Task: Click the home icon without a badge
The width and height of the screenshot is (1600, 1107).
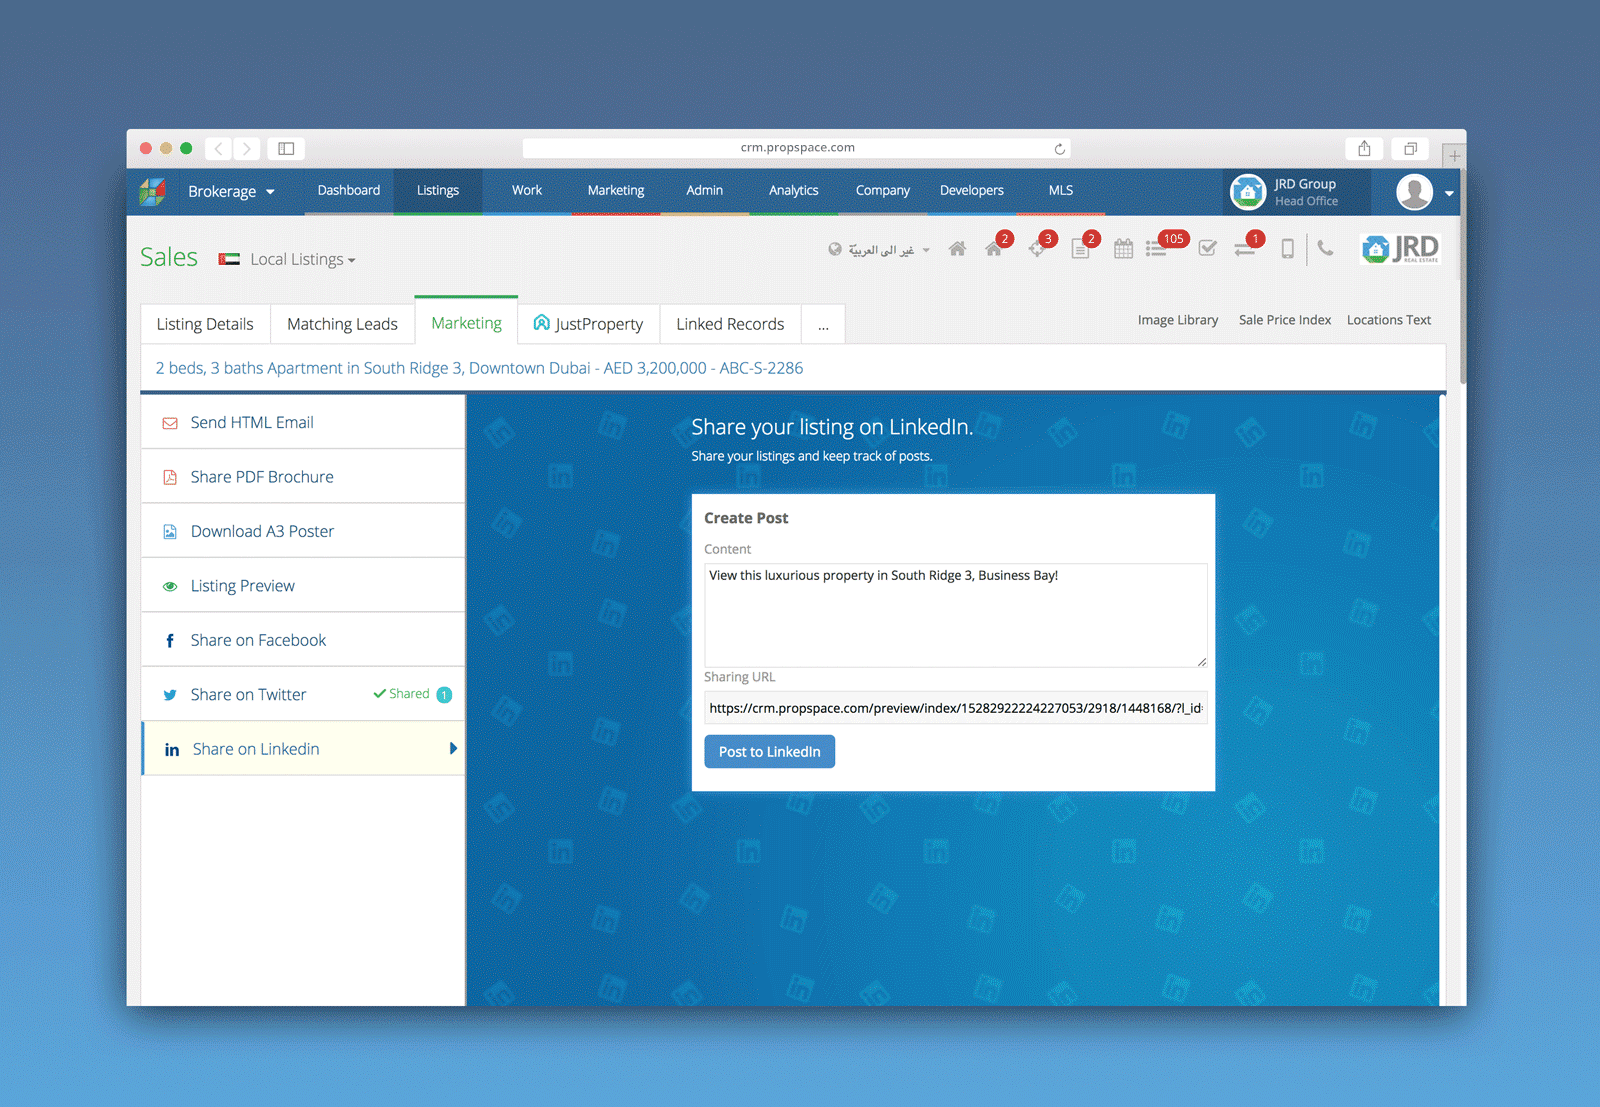Action: click(x=957, y=249)
